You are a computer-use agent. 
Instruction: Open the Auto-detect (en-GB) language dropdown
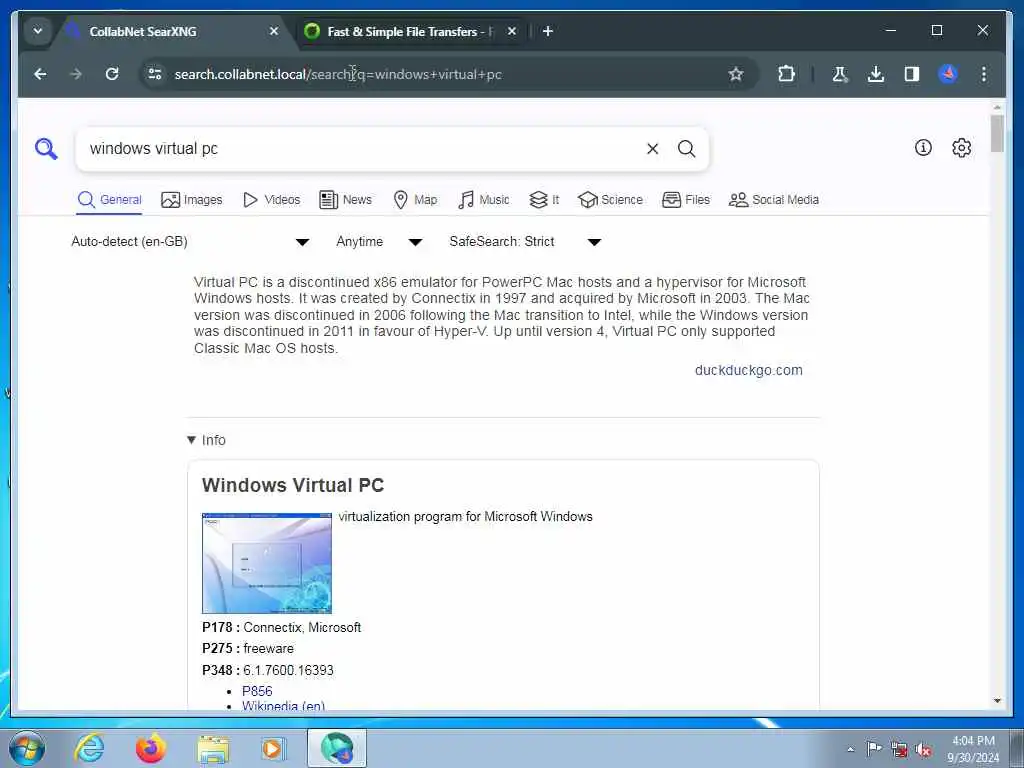(x=189, y=242)
